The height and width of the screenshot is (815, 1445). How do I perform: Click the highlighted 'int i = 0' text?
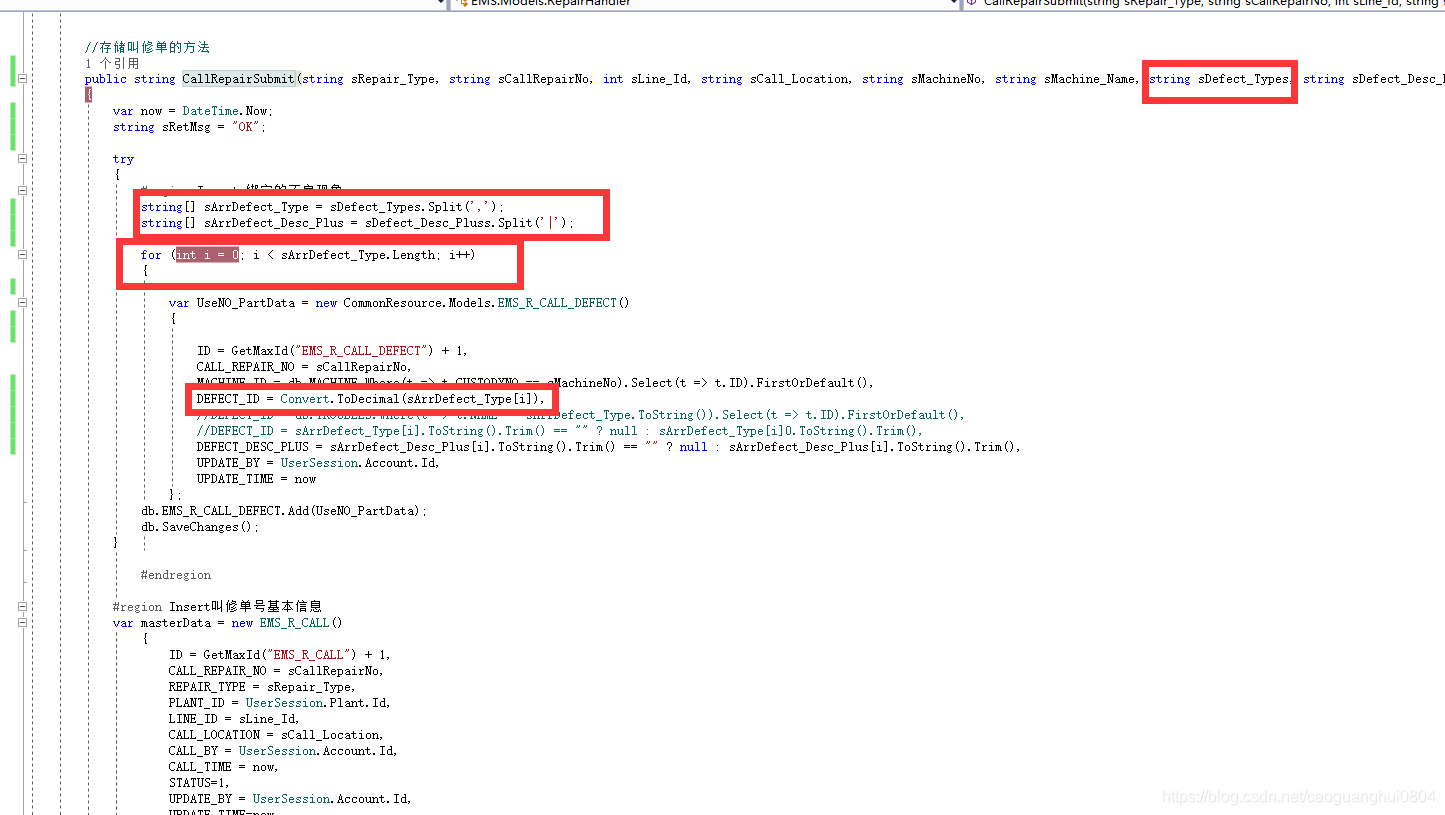point(207,255)
